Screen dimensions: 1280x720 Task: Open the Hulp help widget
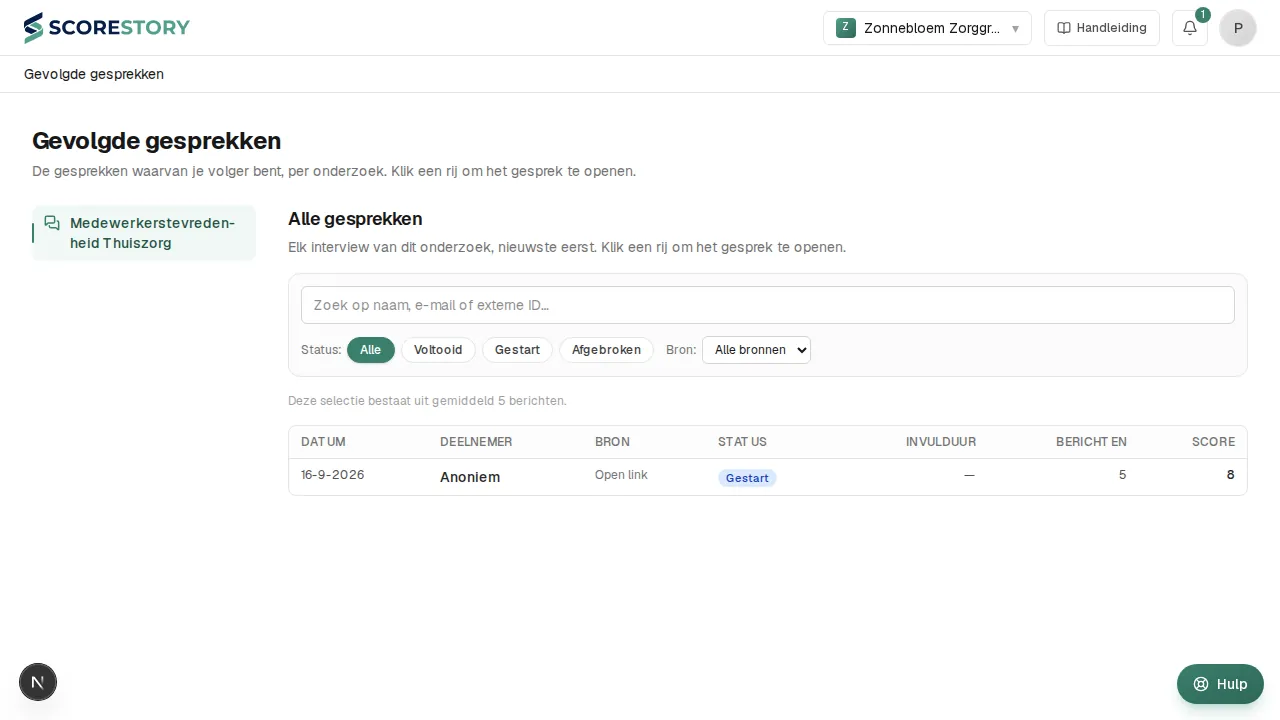click(1220, 684)
